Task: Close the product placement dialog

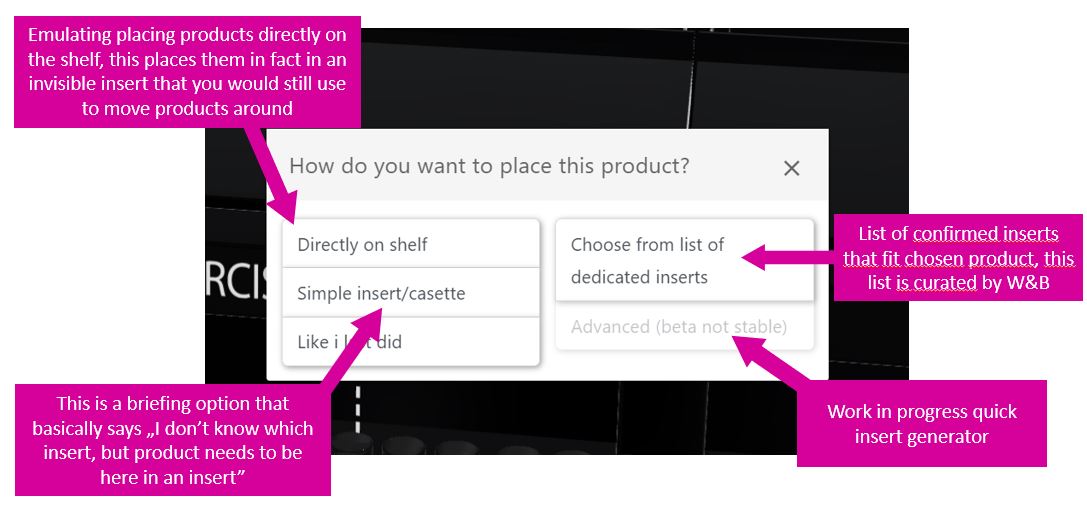Action: click(x=791, y=168)
